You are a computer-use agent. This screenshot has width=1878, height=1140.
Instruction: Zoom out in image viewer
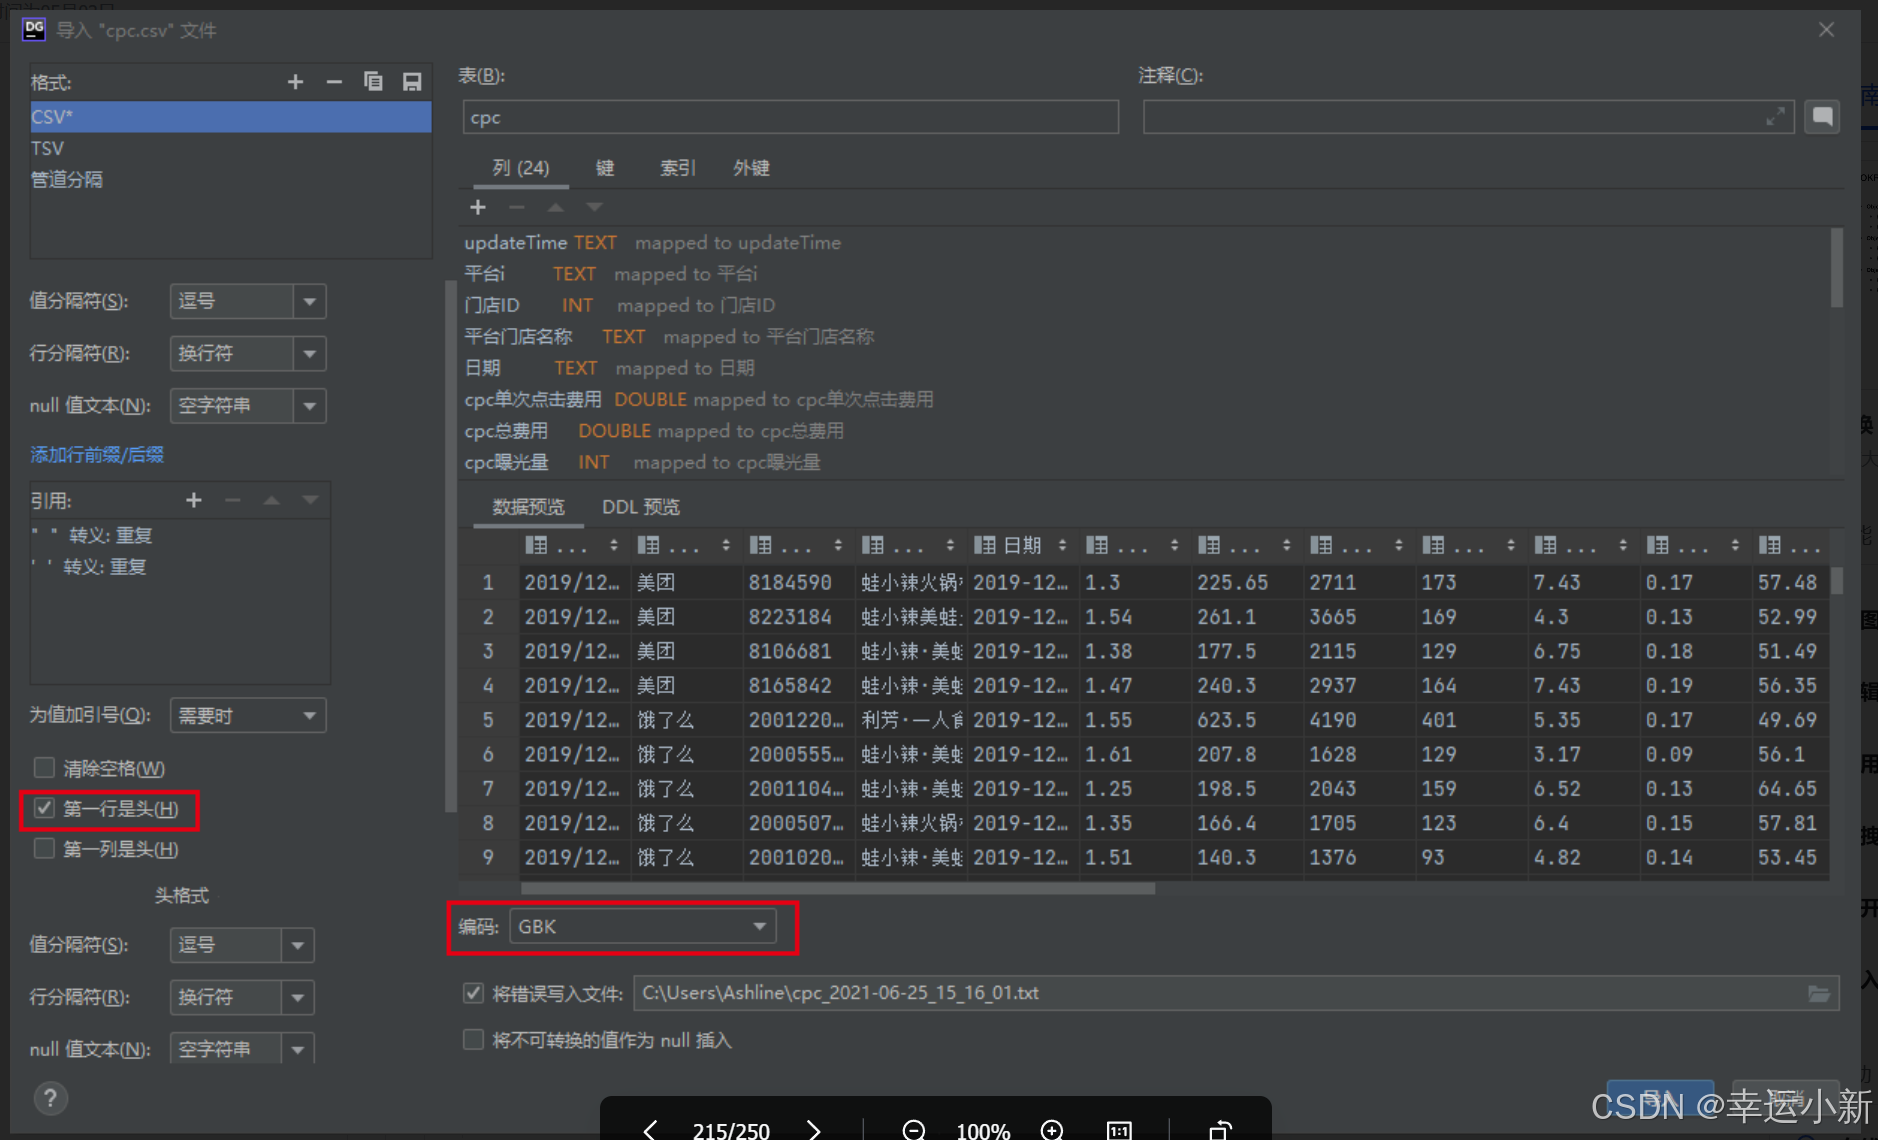click(913, 1129)
